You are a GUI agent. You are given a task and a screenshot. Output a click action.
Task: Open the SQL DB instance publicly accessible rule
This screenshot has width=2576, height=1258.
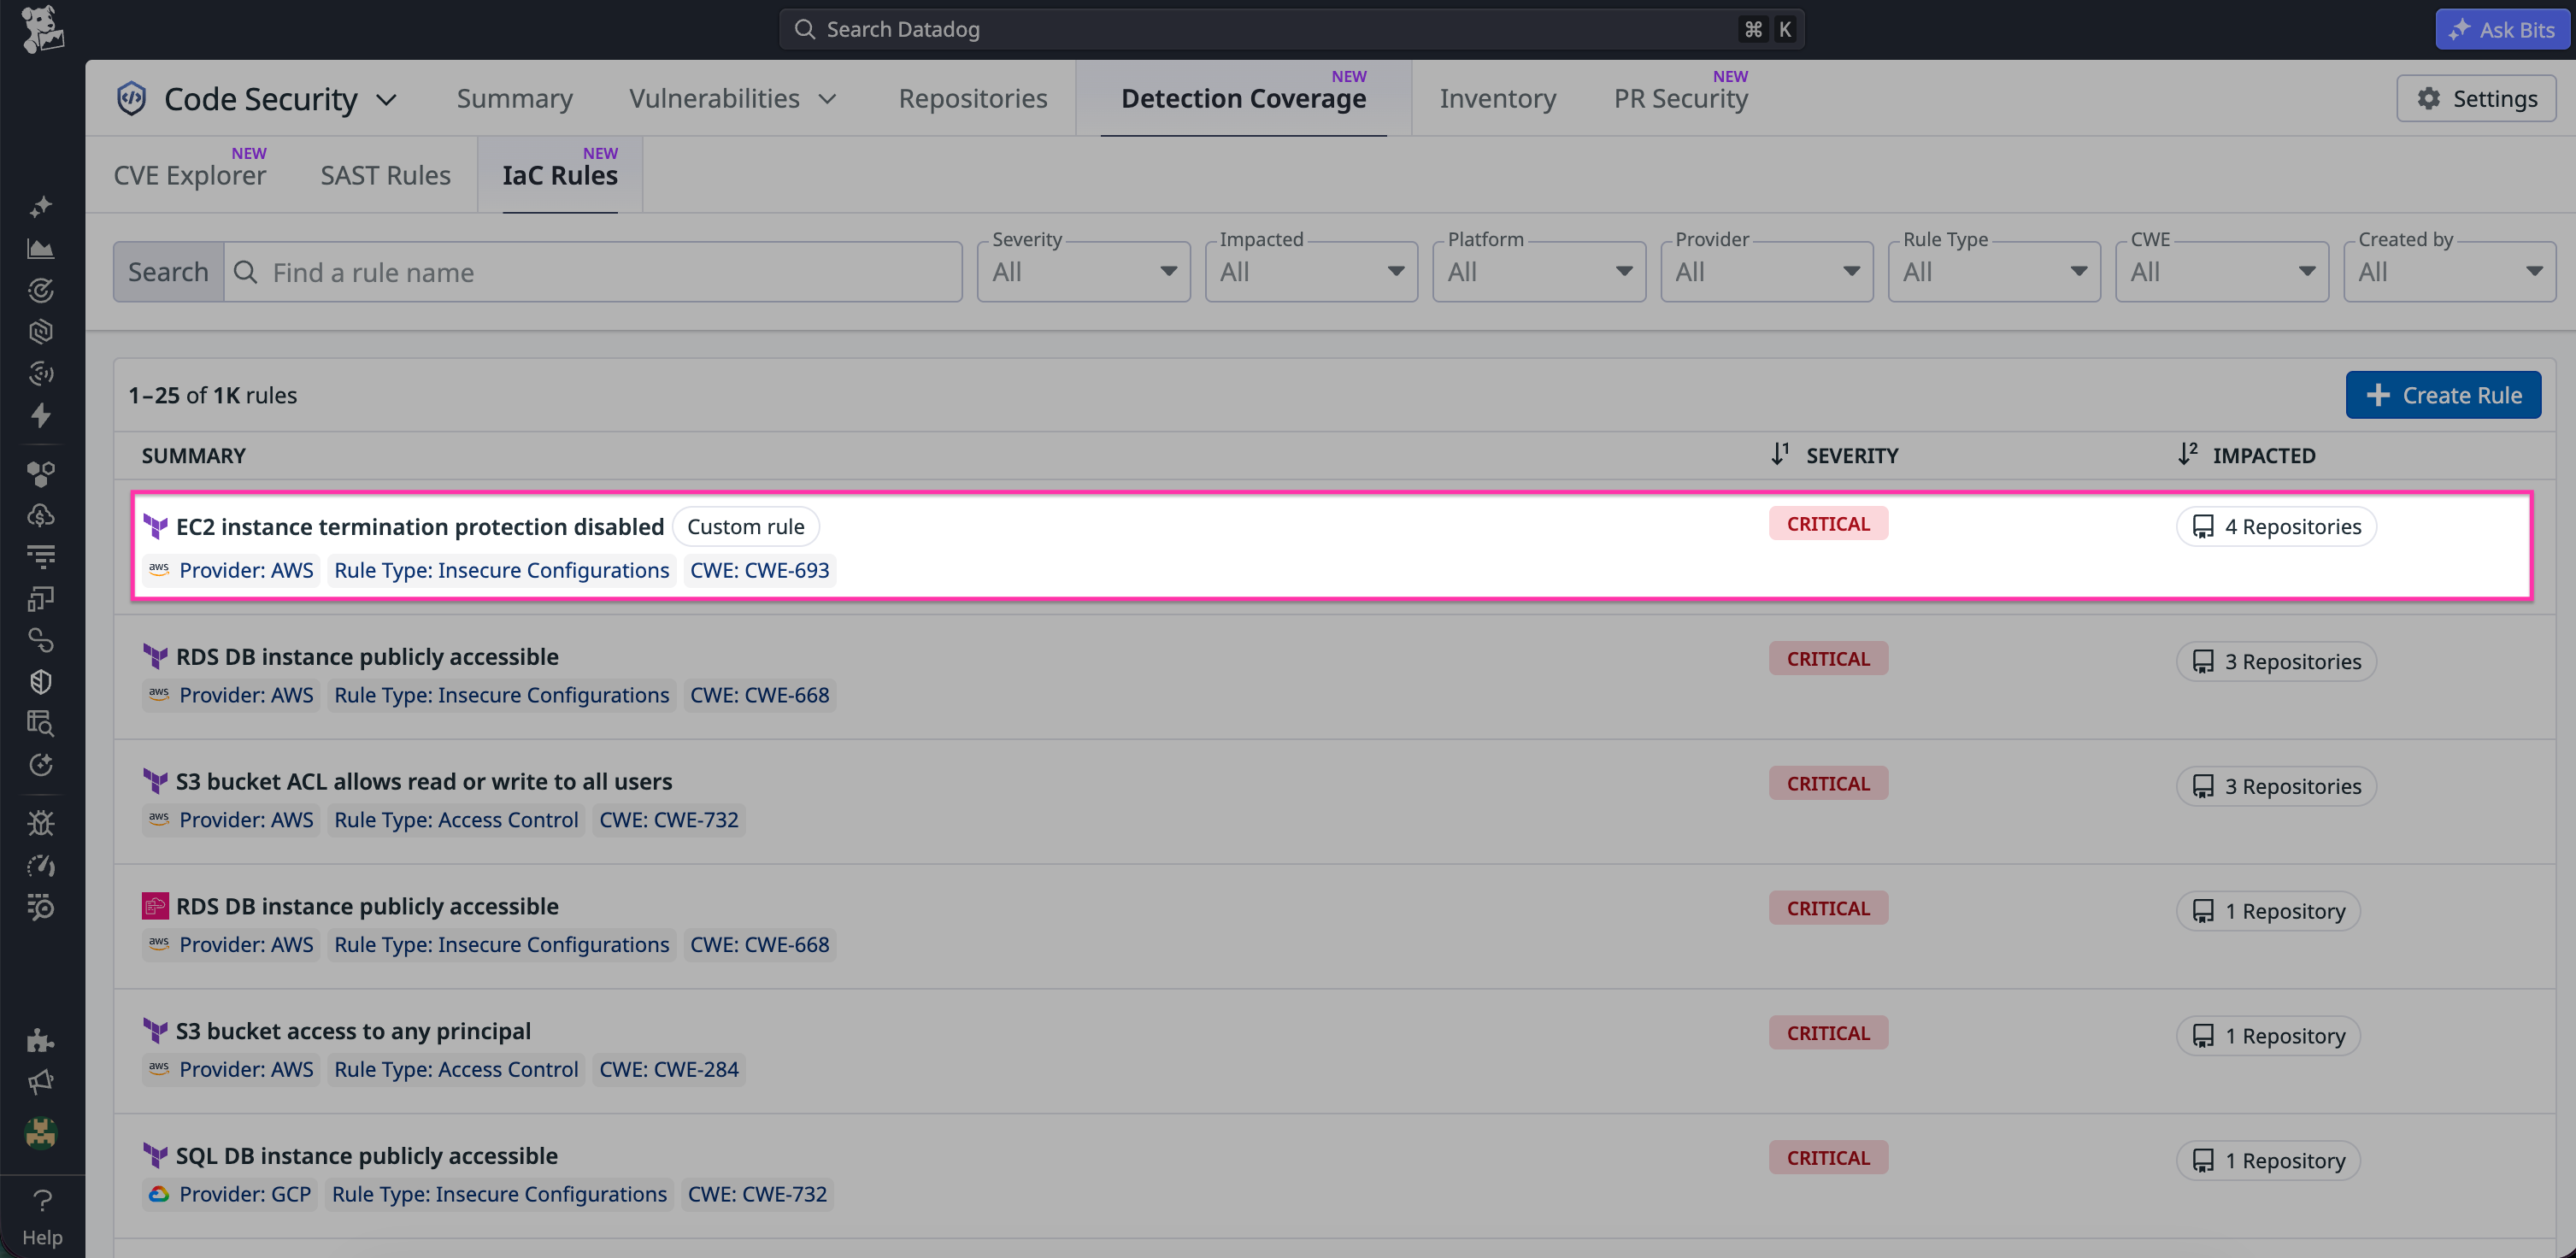[367, 1155]
